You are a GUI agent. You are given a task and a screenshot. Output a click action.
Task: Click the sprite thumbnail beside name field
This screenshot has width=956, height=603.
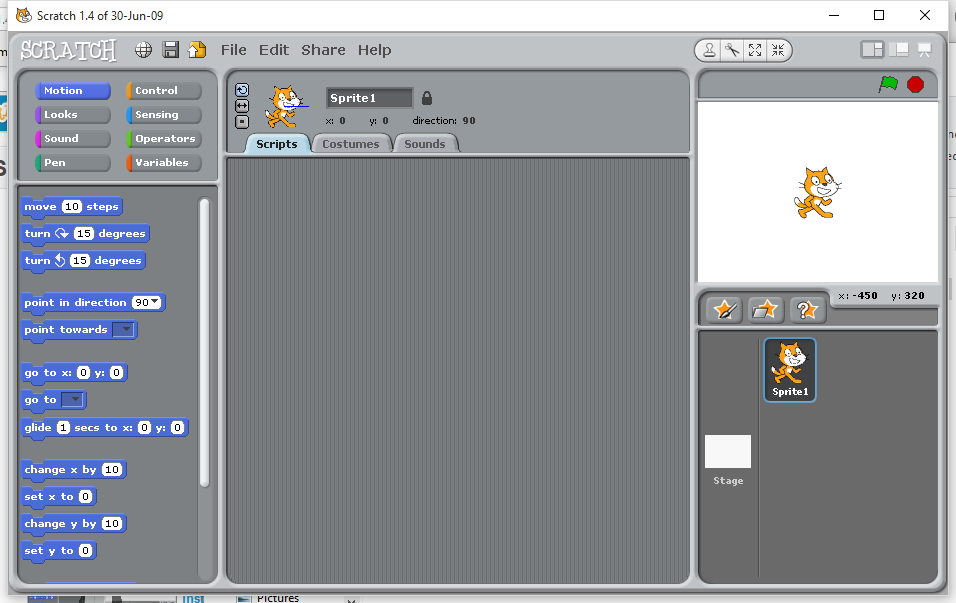click(x=286, y=106)
